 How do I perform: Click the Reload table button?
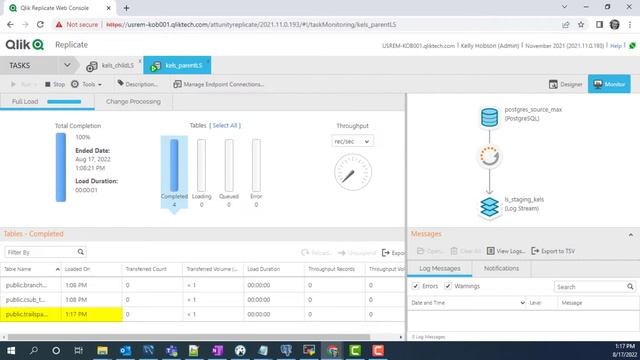coord(316,253)
